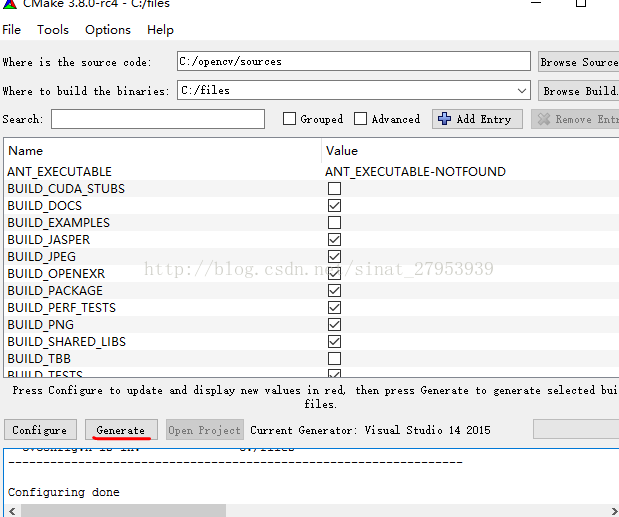The width and height of the screenshot is (619, 517).
Task: Toggle the Grouped checkbox
Action: pyautogui.click(x=289, y=119)
